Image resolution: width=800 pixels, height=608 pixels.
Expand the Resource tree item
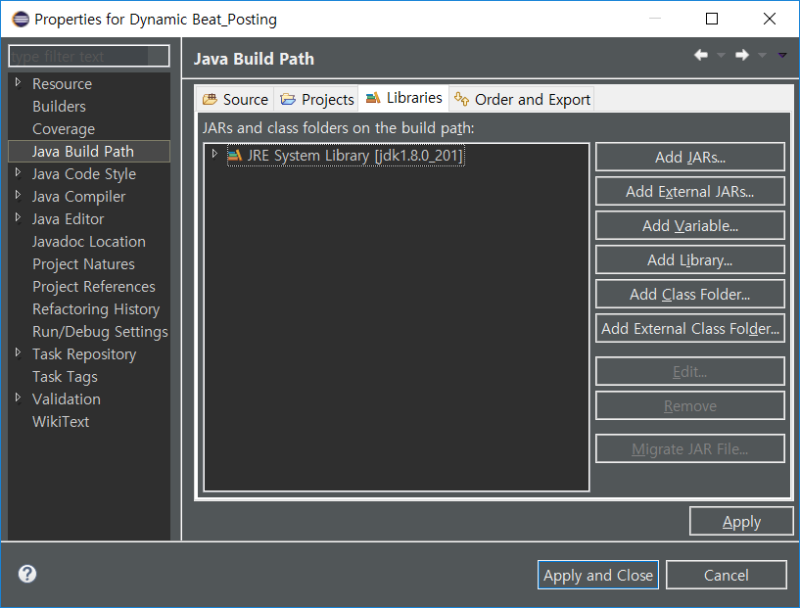(18, 82)
